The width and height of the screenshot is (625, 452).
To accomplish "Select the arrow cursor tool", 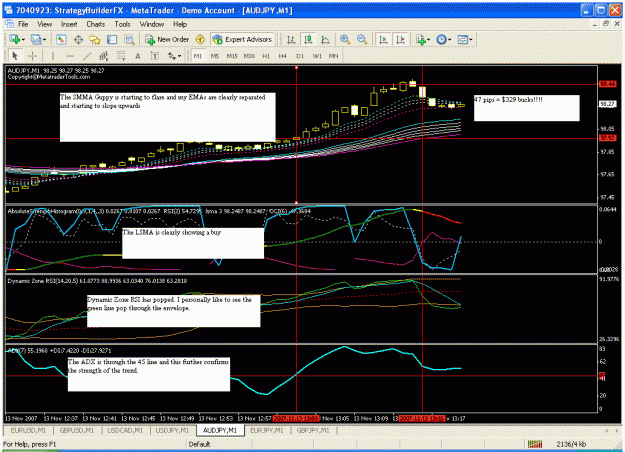I will tap(15, 56).
